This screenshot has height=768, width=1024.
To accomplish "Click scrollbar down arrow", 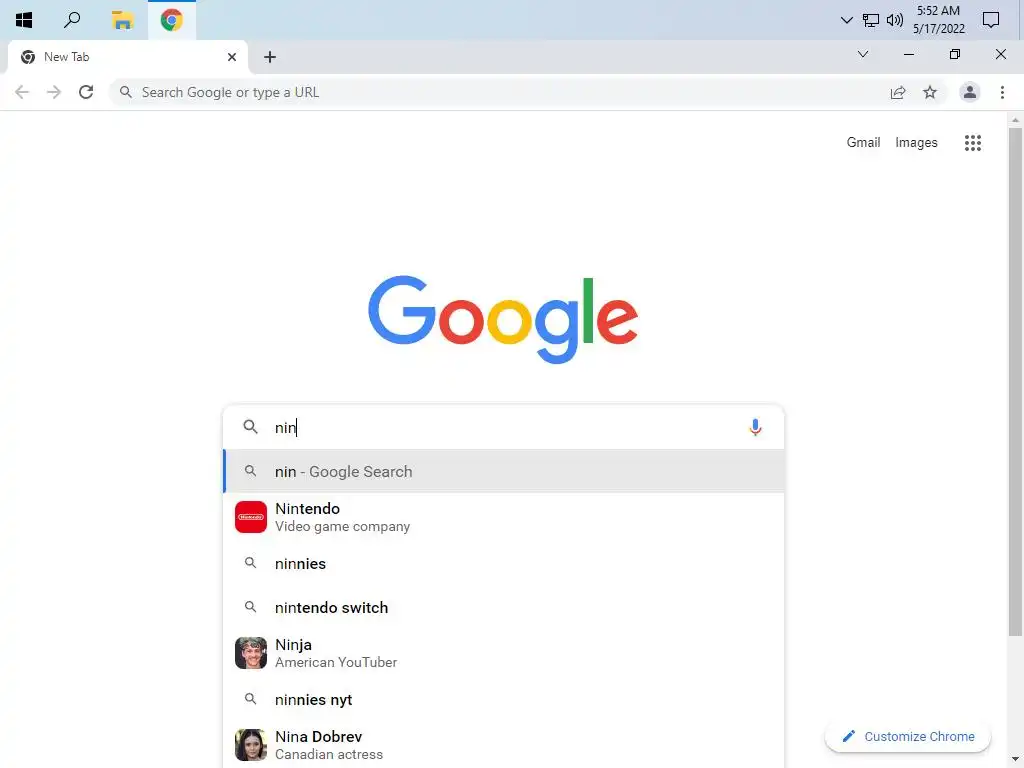I will coord(1015,760).
